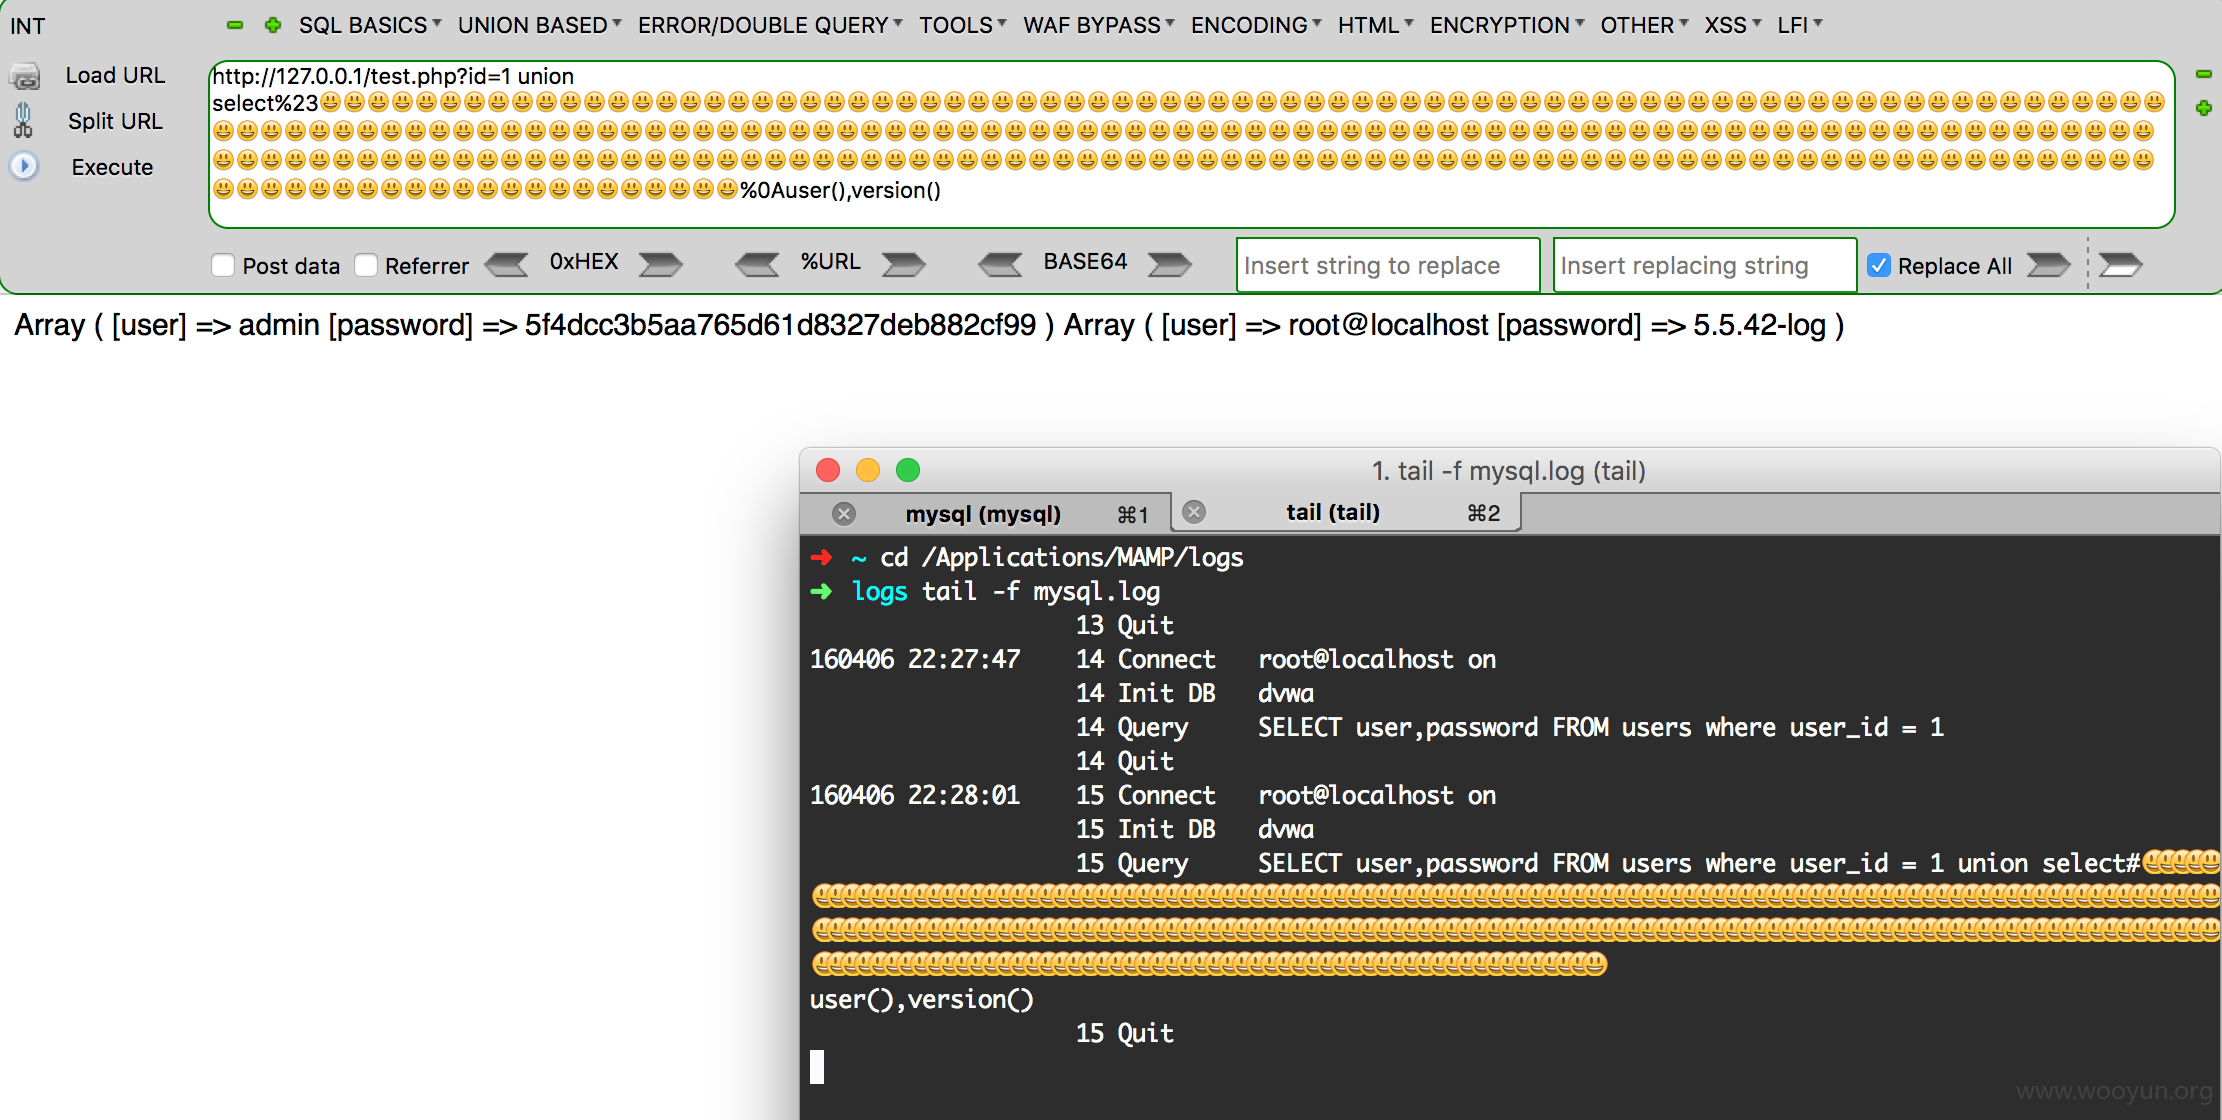Image resolution: width=2222 pixels, height=1120 pixels.
Task: Open the HTML dropdown menu
Action: pos(1375,25)
